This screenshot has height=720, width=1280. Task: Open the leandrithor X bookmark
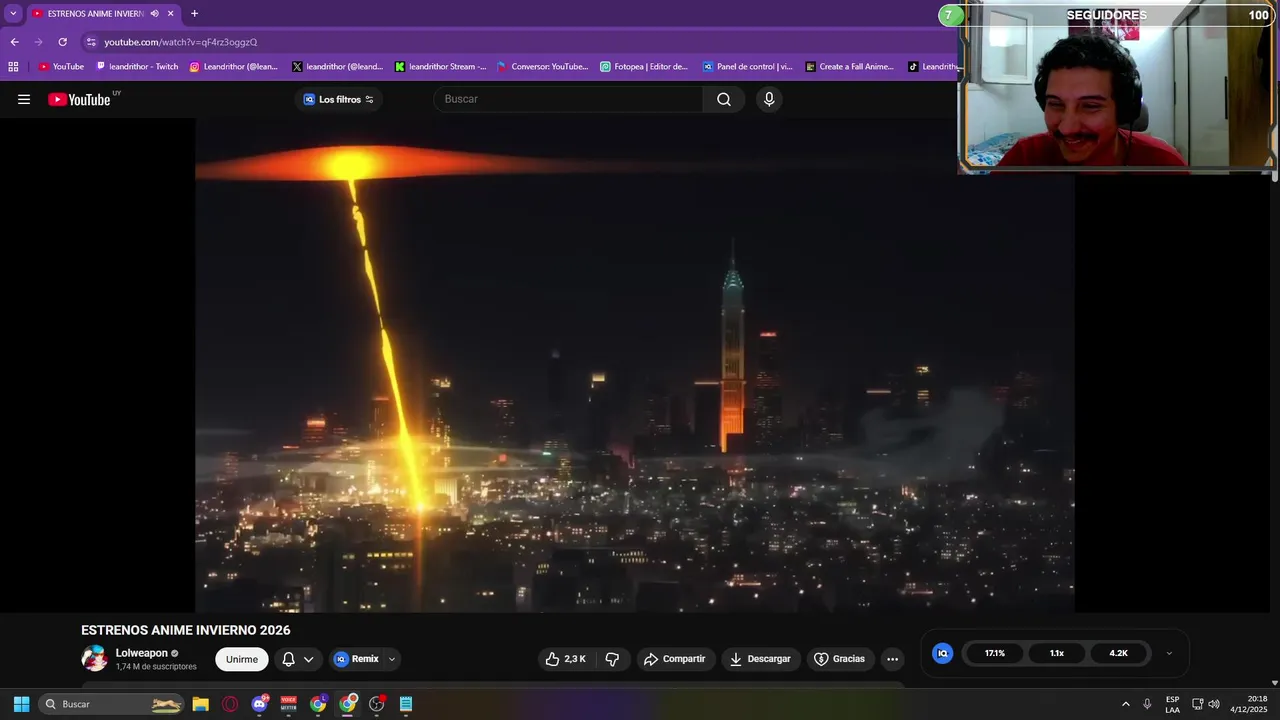click(x=337, y=67)
